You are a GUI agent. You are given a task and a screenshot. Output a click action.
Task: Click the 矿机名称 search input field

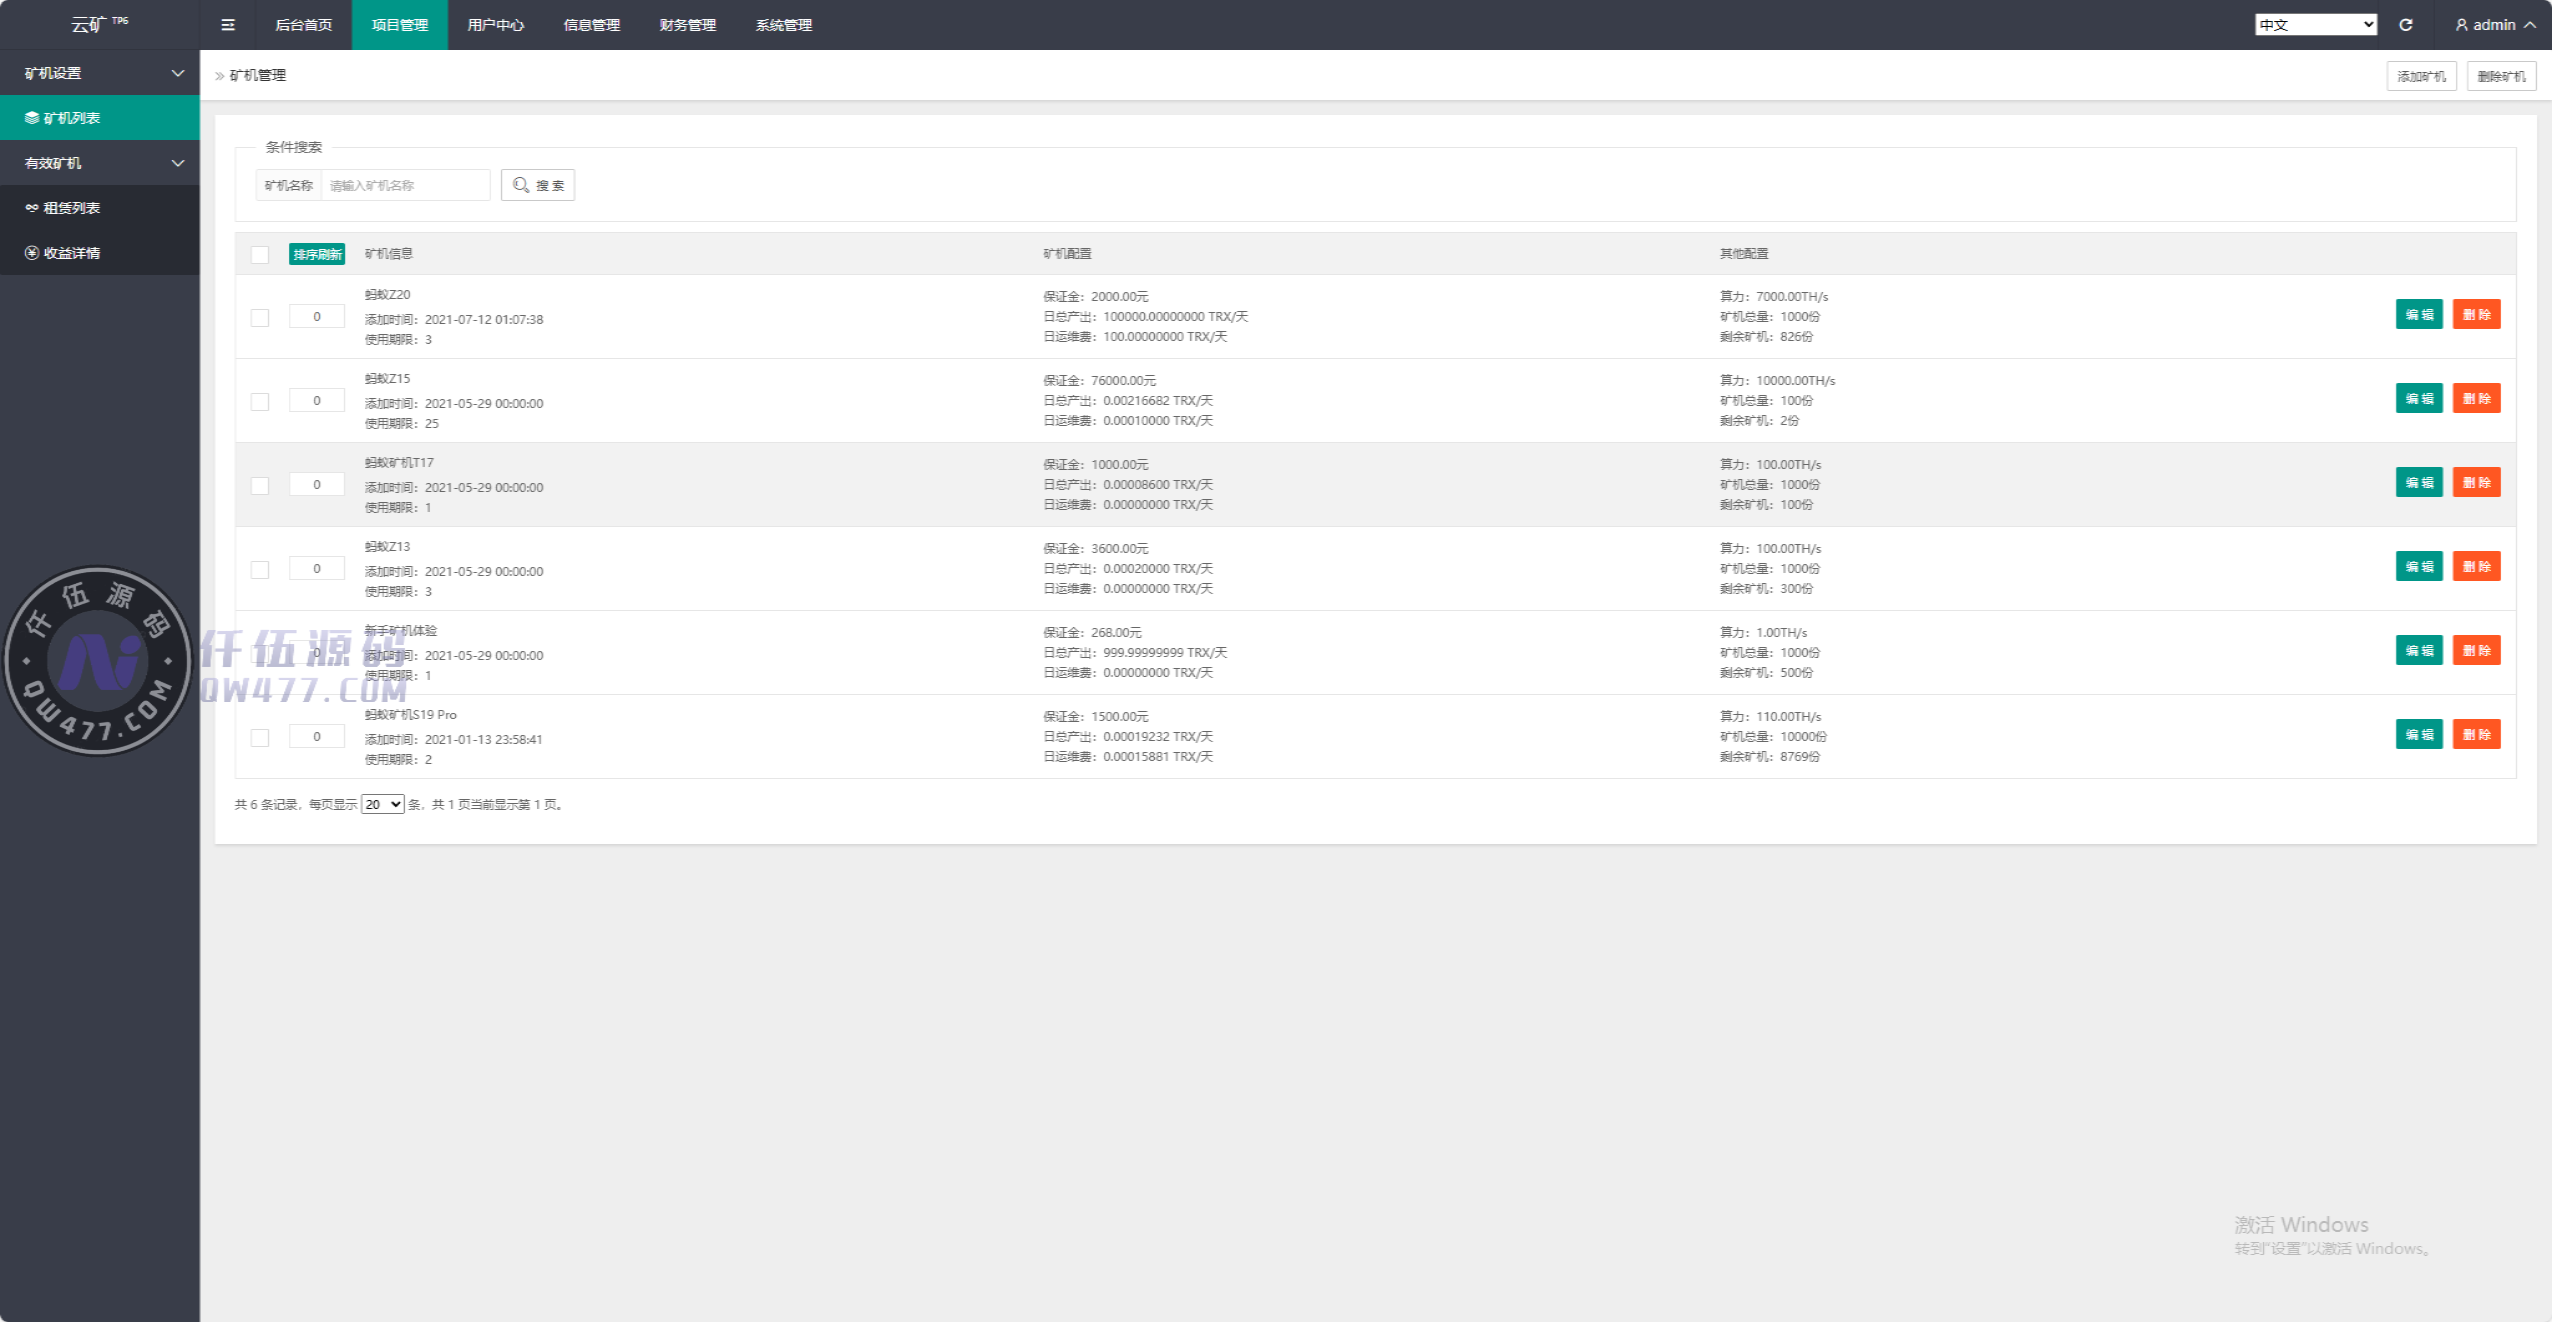[x=405, y=185]
